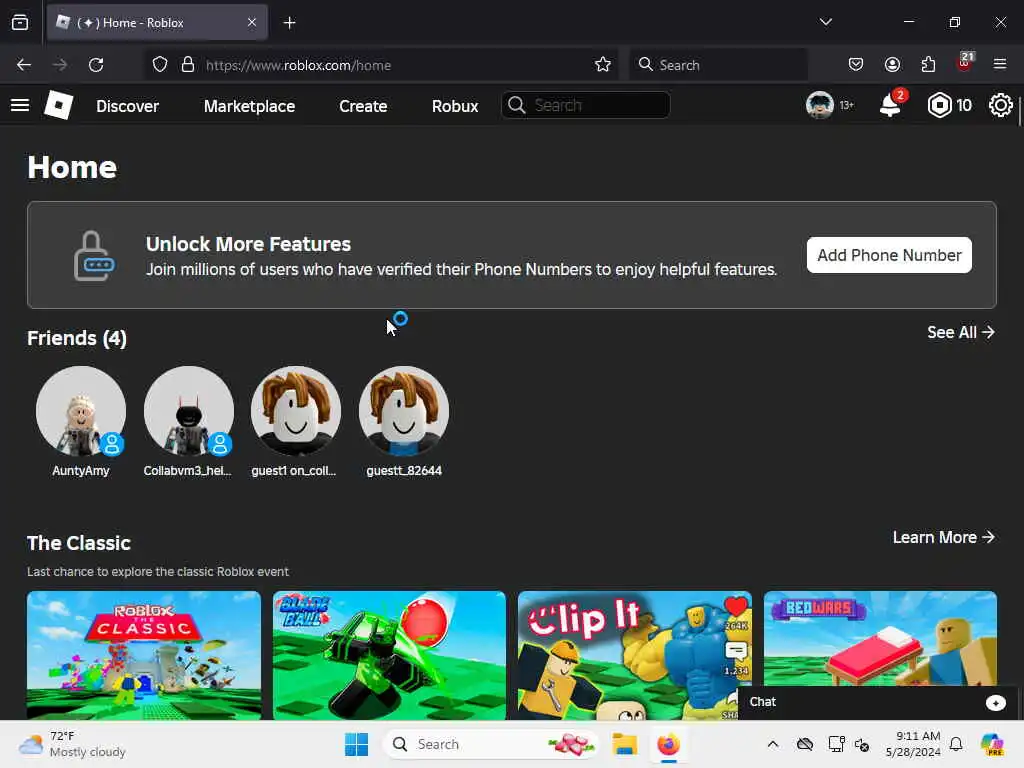Click See All friends link

[961, 332]
